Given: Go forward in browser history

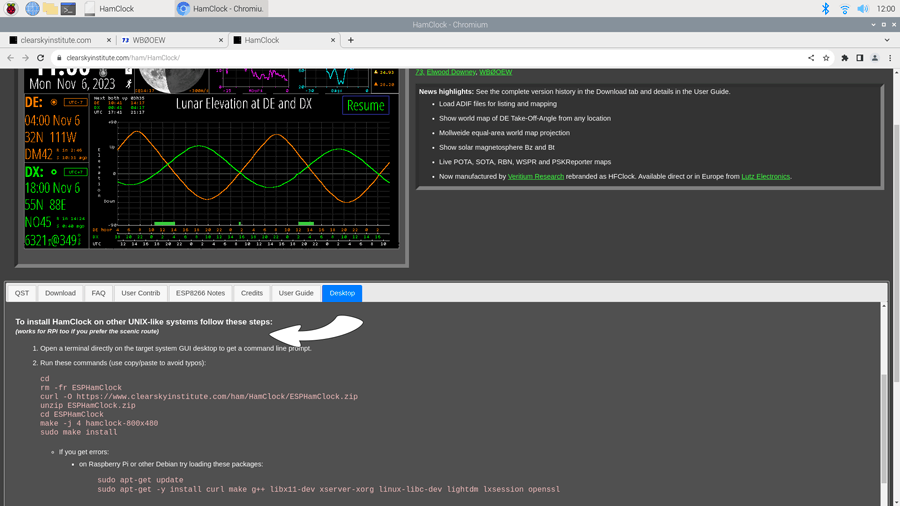Looking at the screenshot, I should (25, 58).
